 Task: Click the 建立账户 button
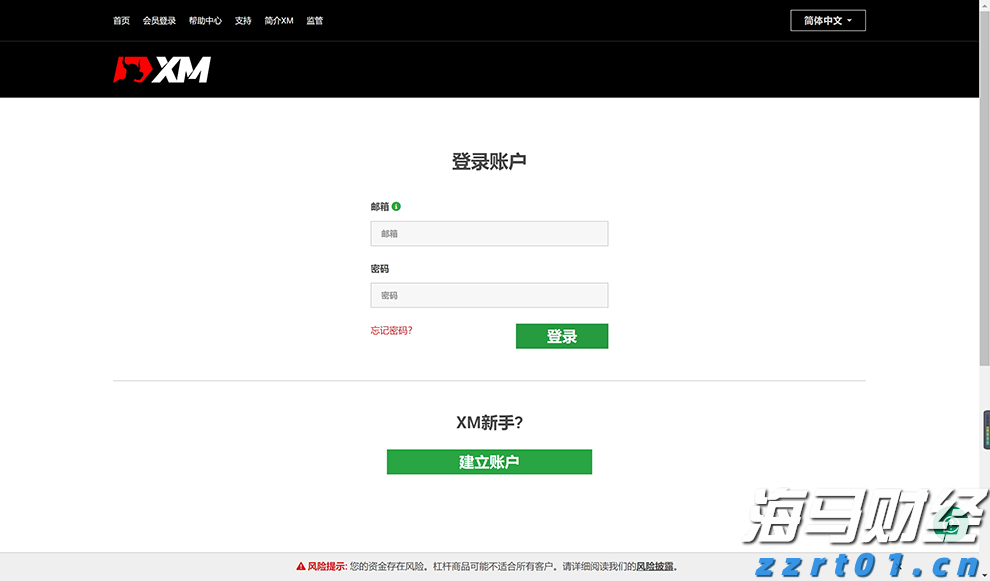click(x=489, y=461)
